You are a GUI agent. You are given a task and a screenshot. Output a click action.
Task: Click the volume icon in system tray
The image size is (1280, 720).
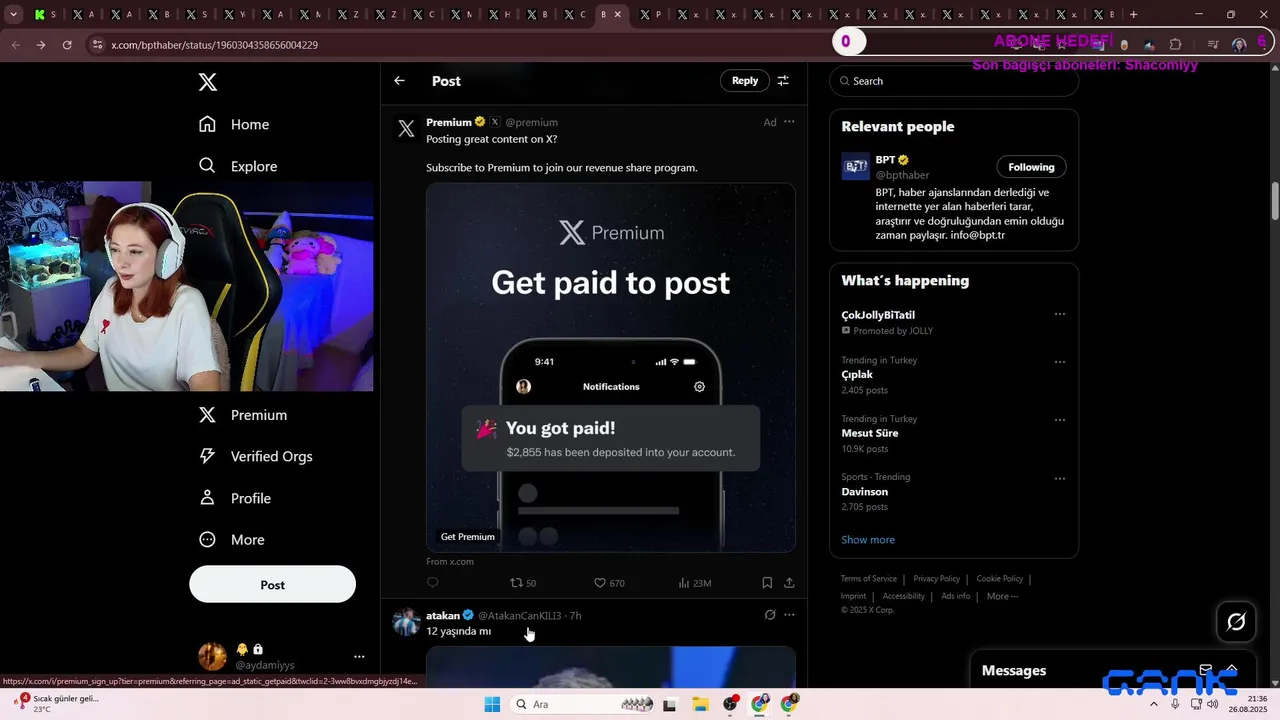coord(1213,704)
